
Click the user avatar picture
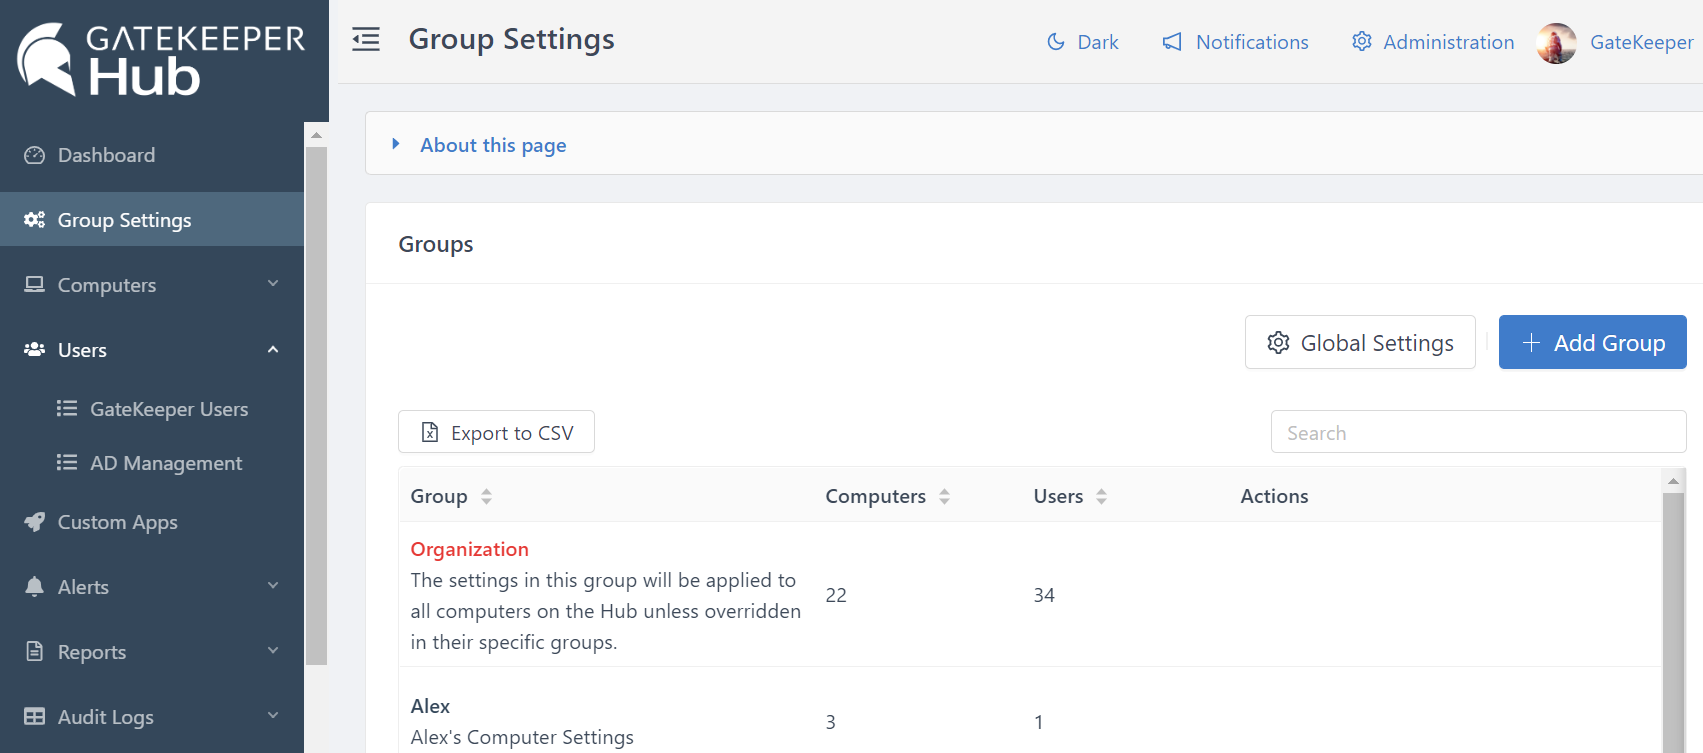(x=1556, y=43)
